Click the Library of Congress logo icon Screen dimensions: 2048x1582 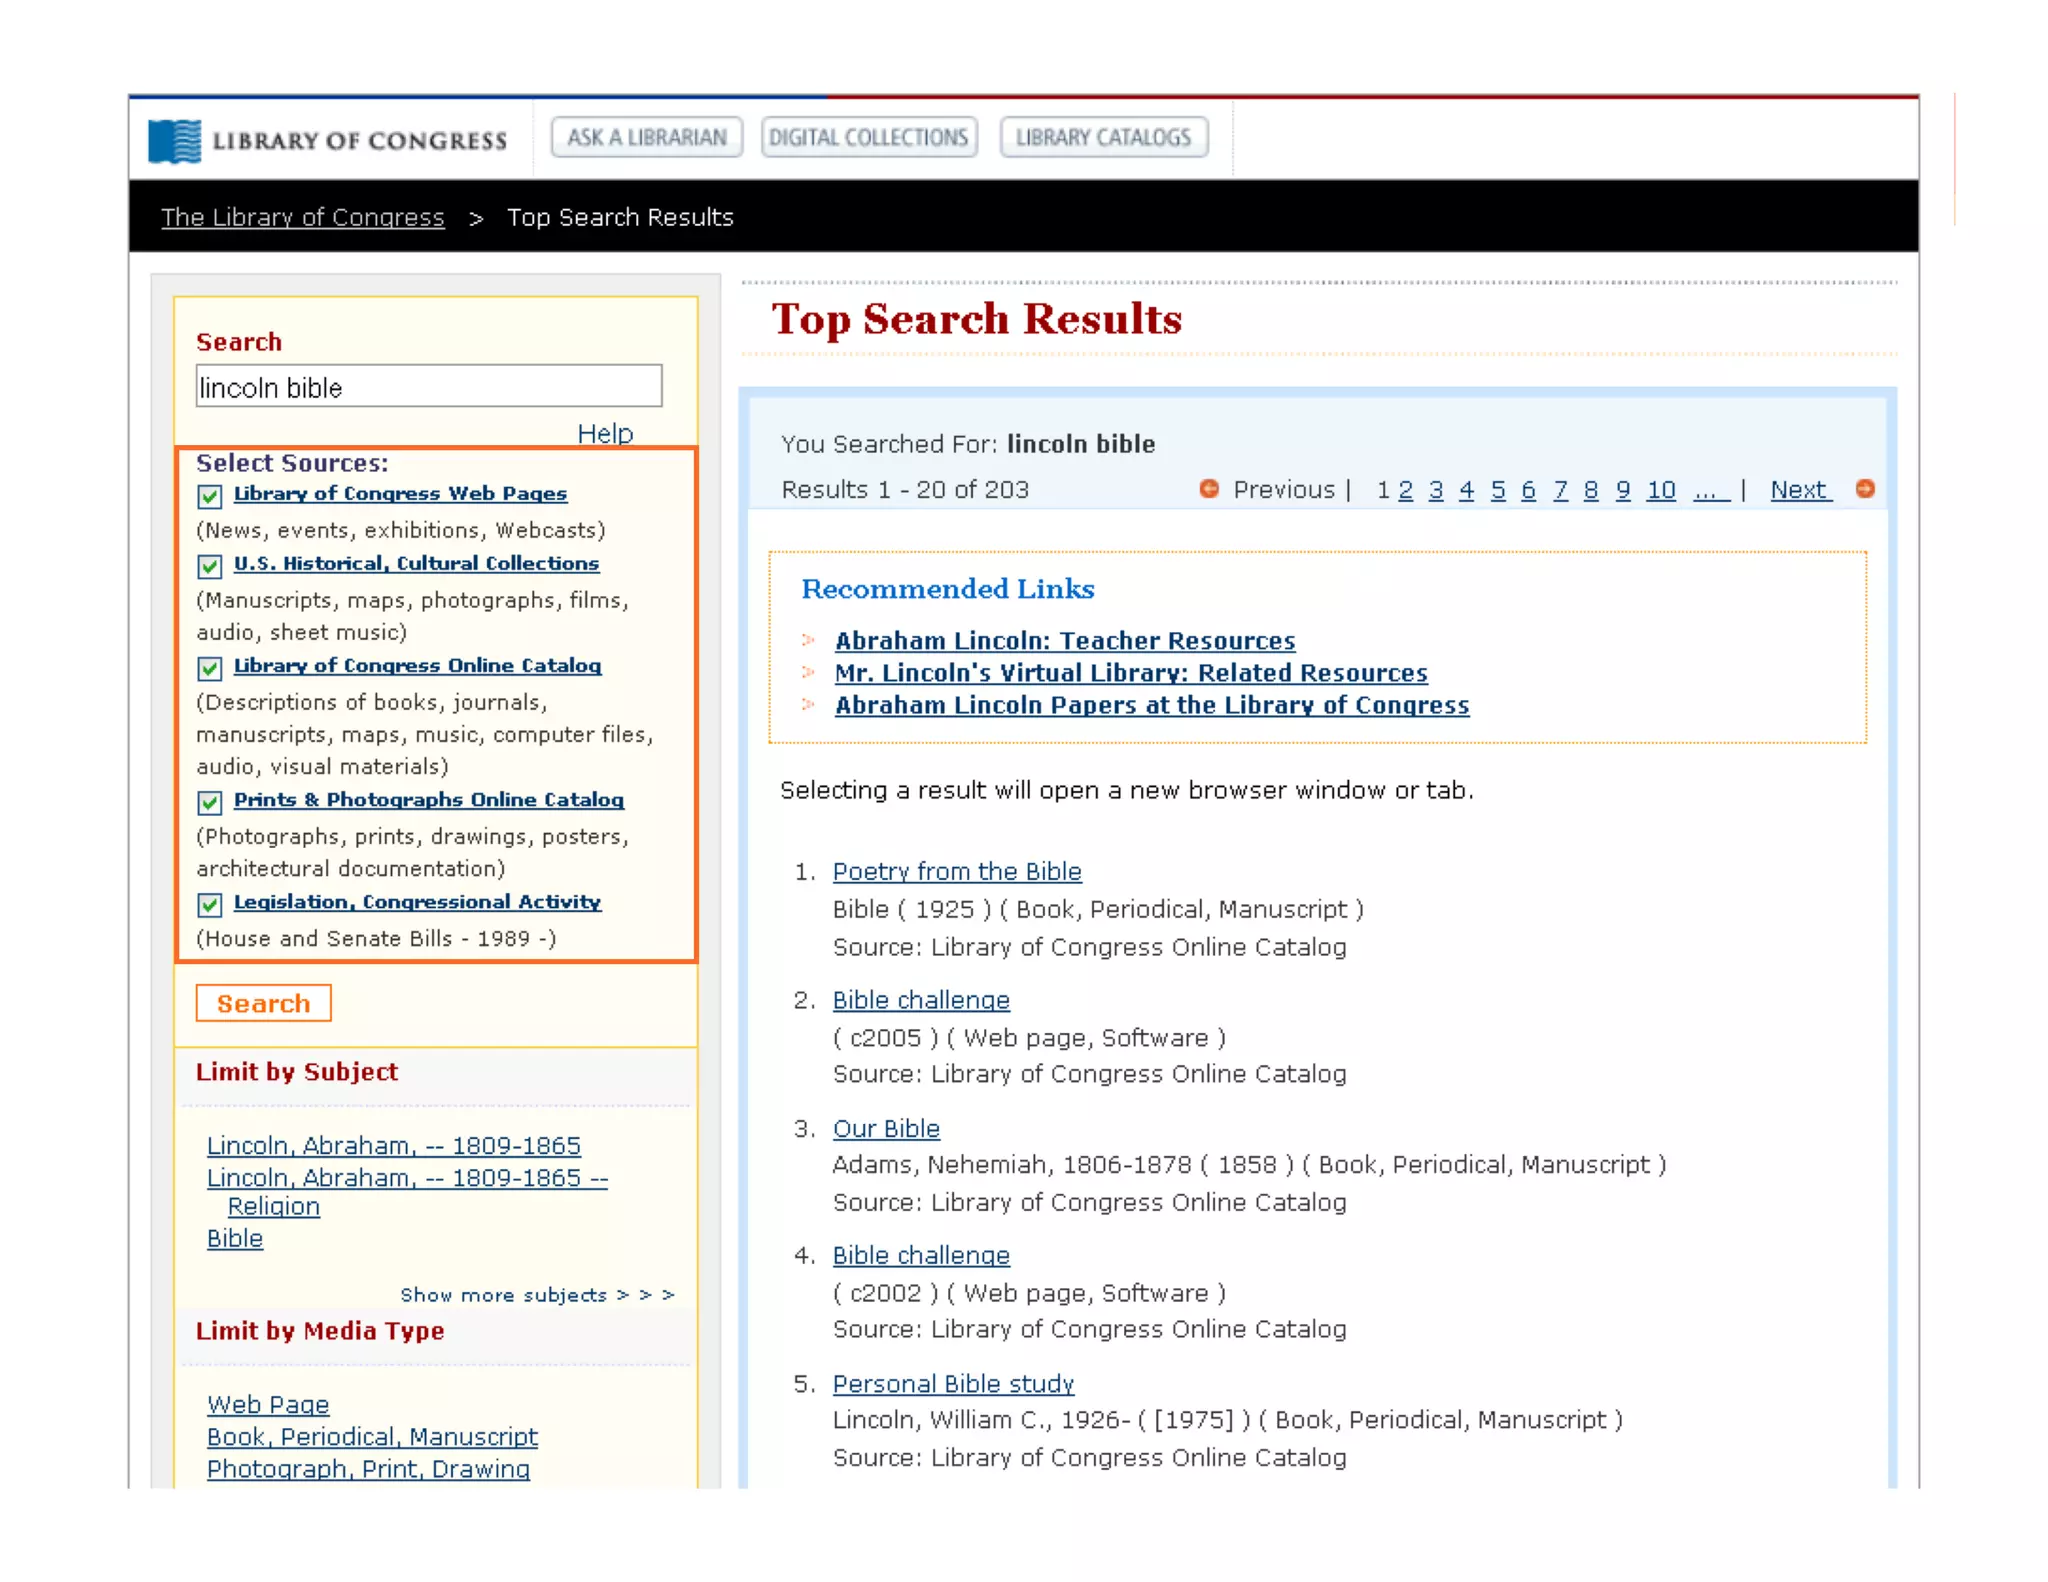175,141
